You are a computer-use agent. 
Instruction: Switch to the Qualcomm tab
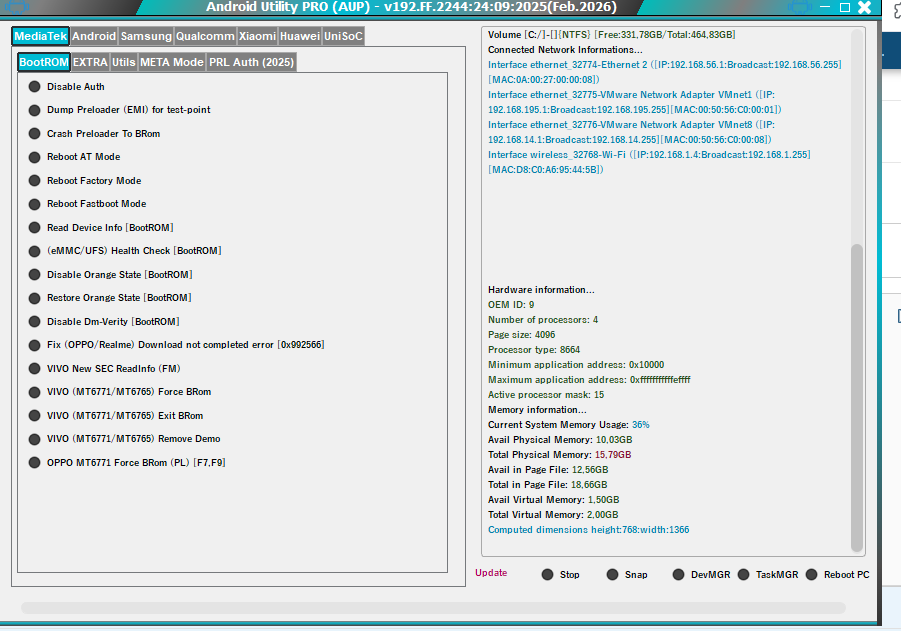(205, 36)
